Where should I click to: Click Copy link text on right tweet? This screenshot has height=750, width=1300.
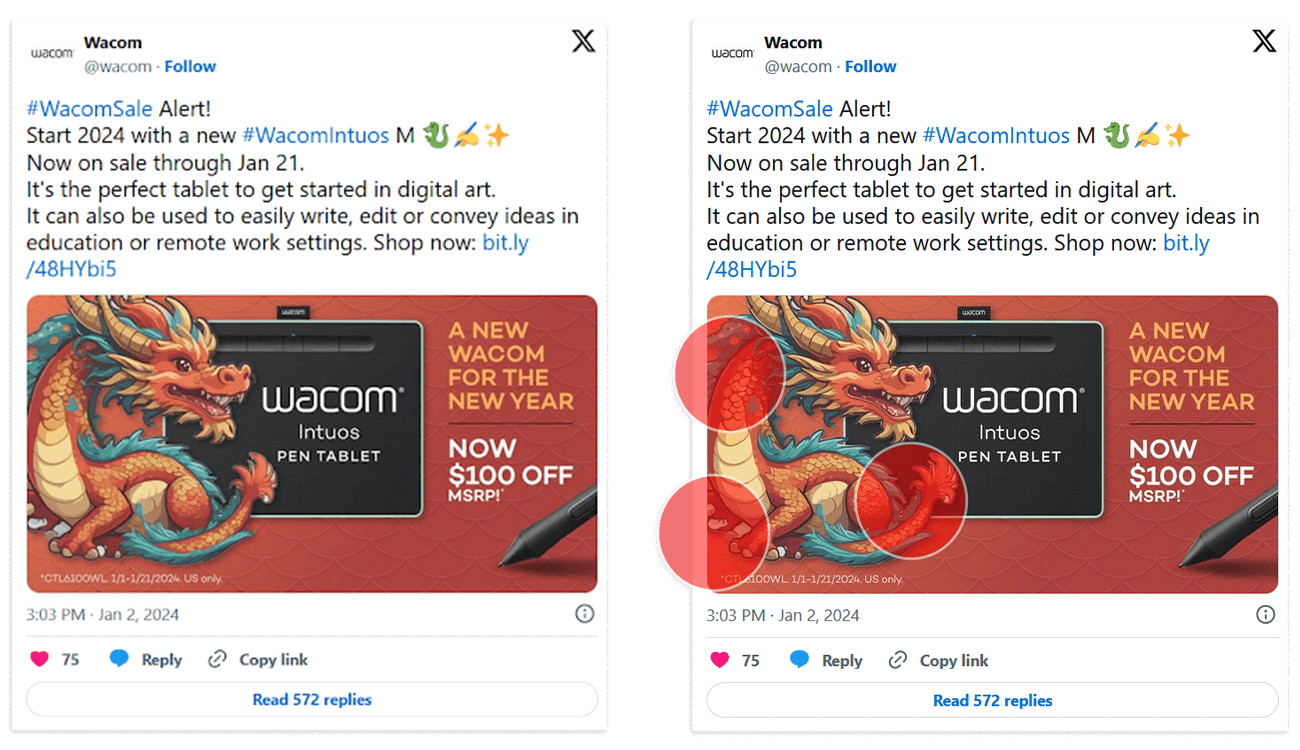[x=954, y=660]
